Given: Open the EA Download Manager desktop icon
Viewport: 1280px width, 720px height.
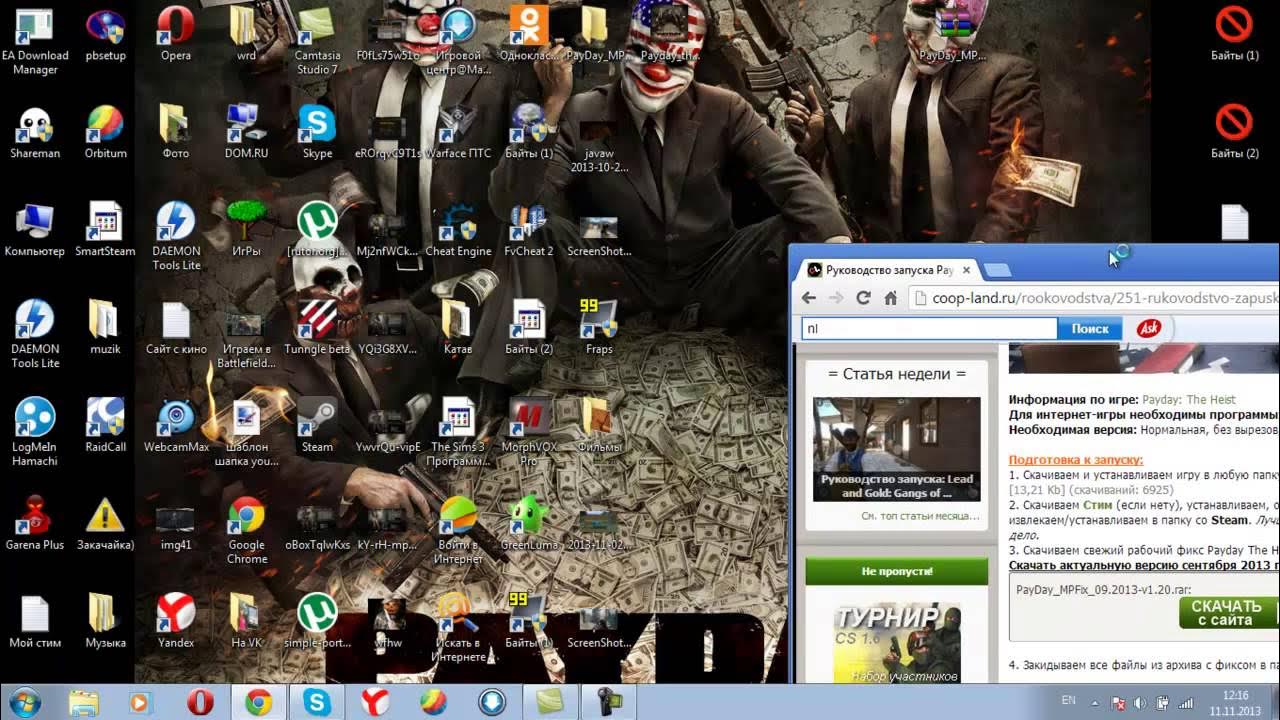Looking at the screenshot, I should tap(35, 41).
